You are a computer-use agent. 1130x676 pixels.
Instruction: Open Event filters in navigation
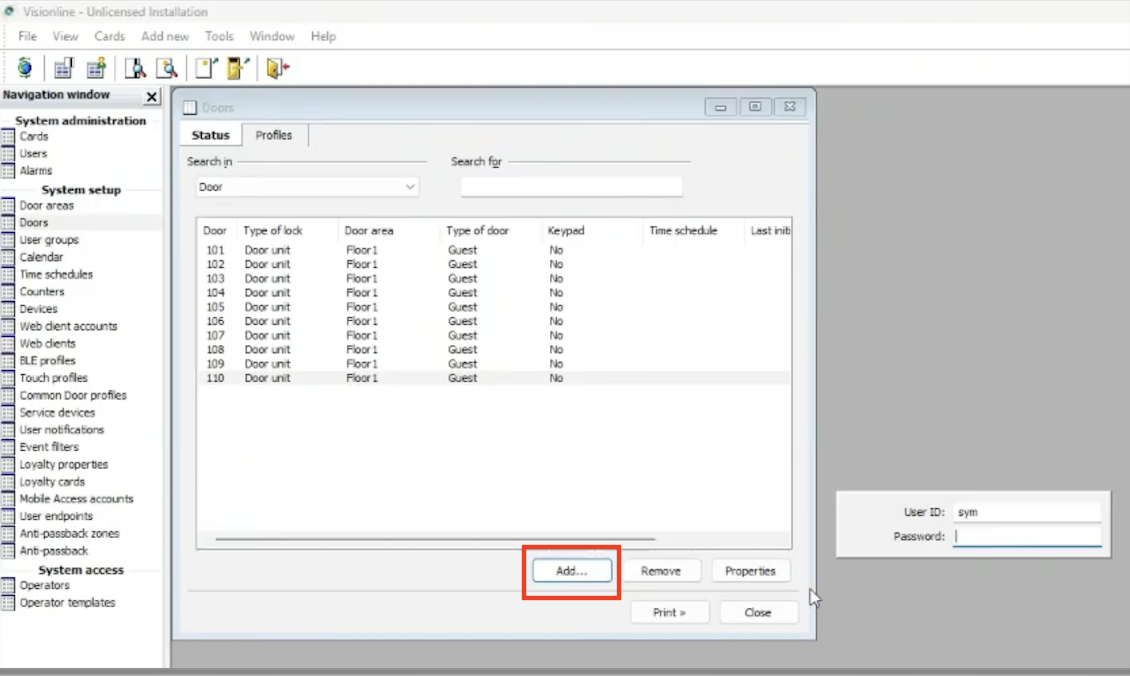coord(49,447)
